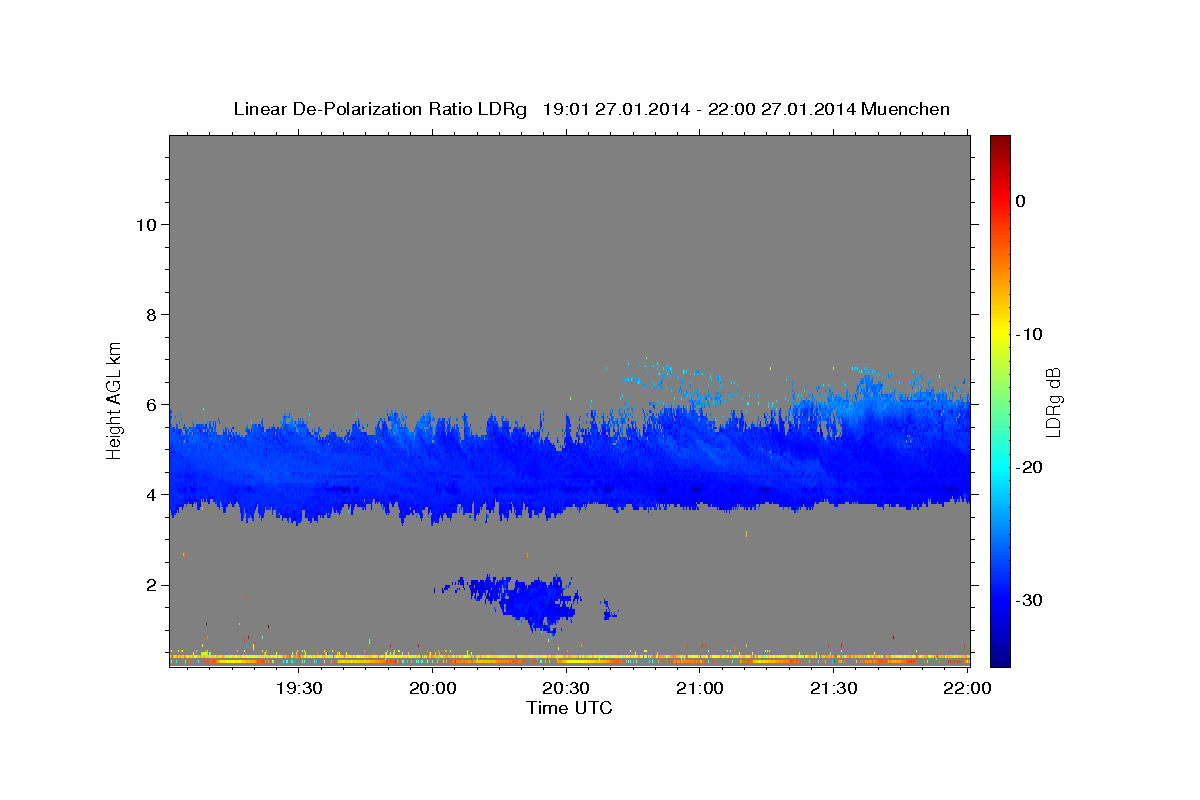1200x800 pixels.
Task: Click the dark red top of colorbar
Action: pyautogui.click(x=1000, y=145)
